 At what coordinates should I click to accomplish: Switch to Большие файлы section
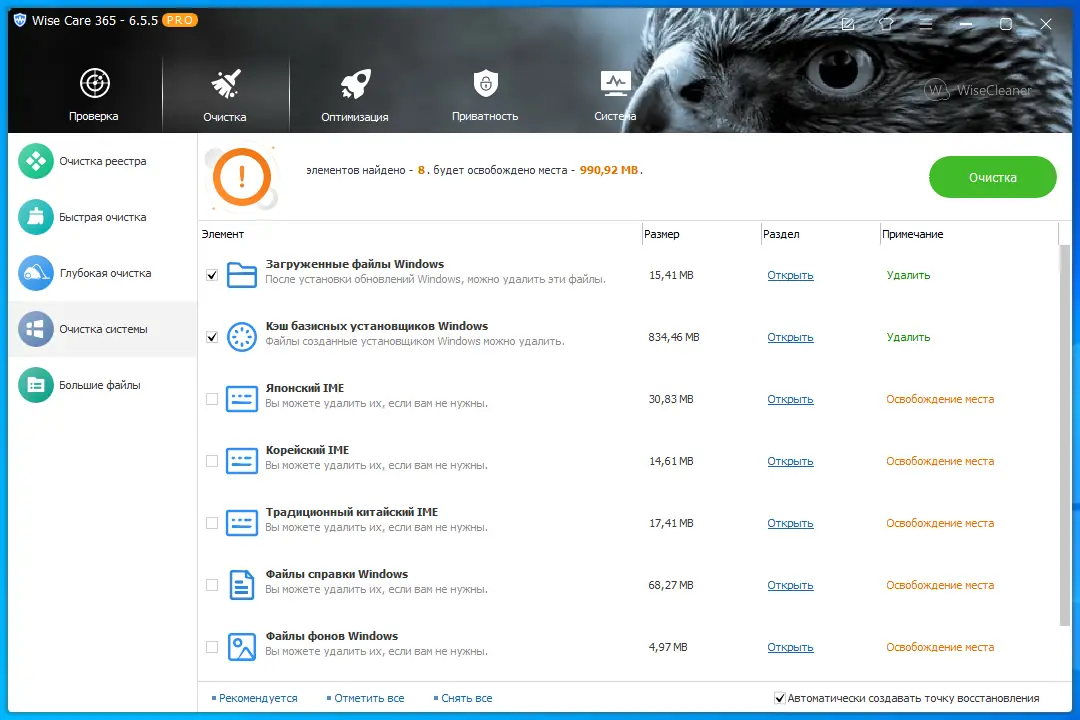tap(103, 385)
